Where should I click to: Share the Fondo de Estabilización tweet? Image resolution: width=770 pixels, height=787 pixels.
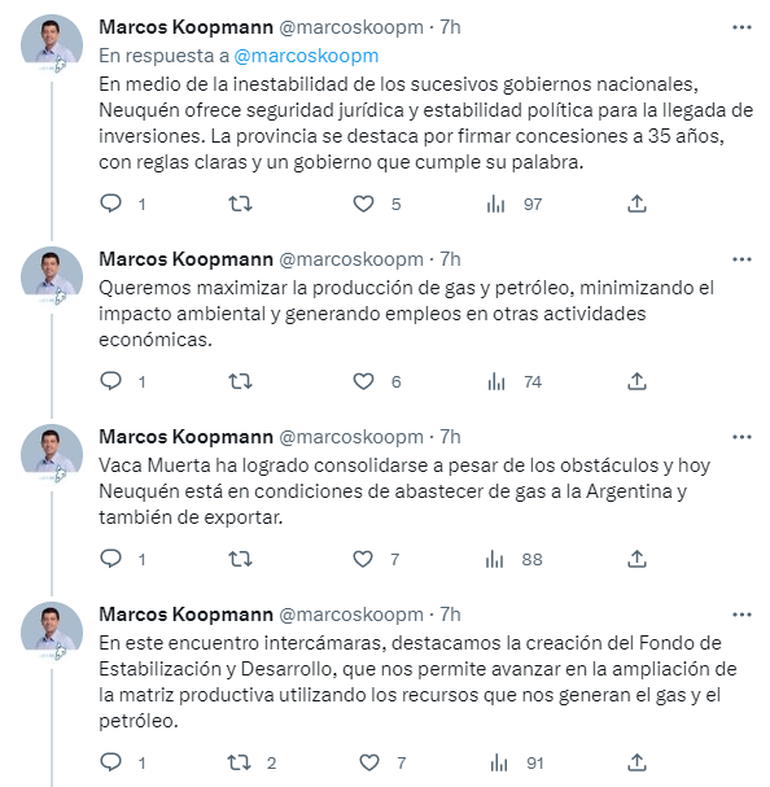[x=637, y=763]
